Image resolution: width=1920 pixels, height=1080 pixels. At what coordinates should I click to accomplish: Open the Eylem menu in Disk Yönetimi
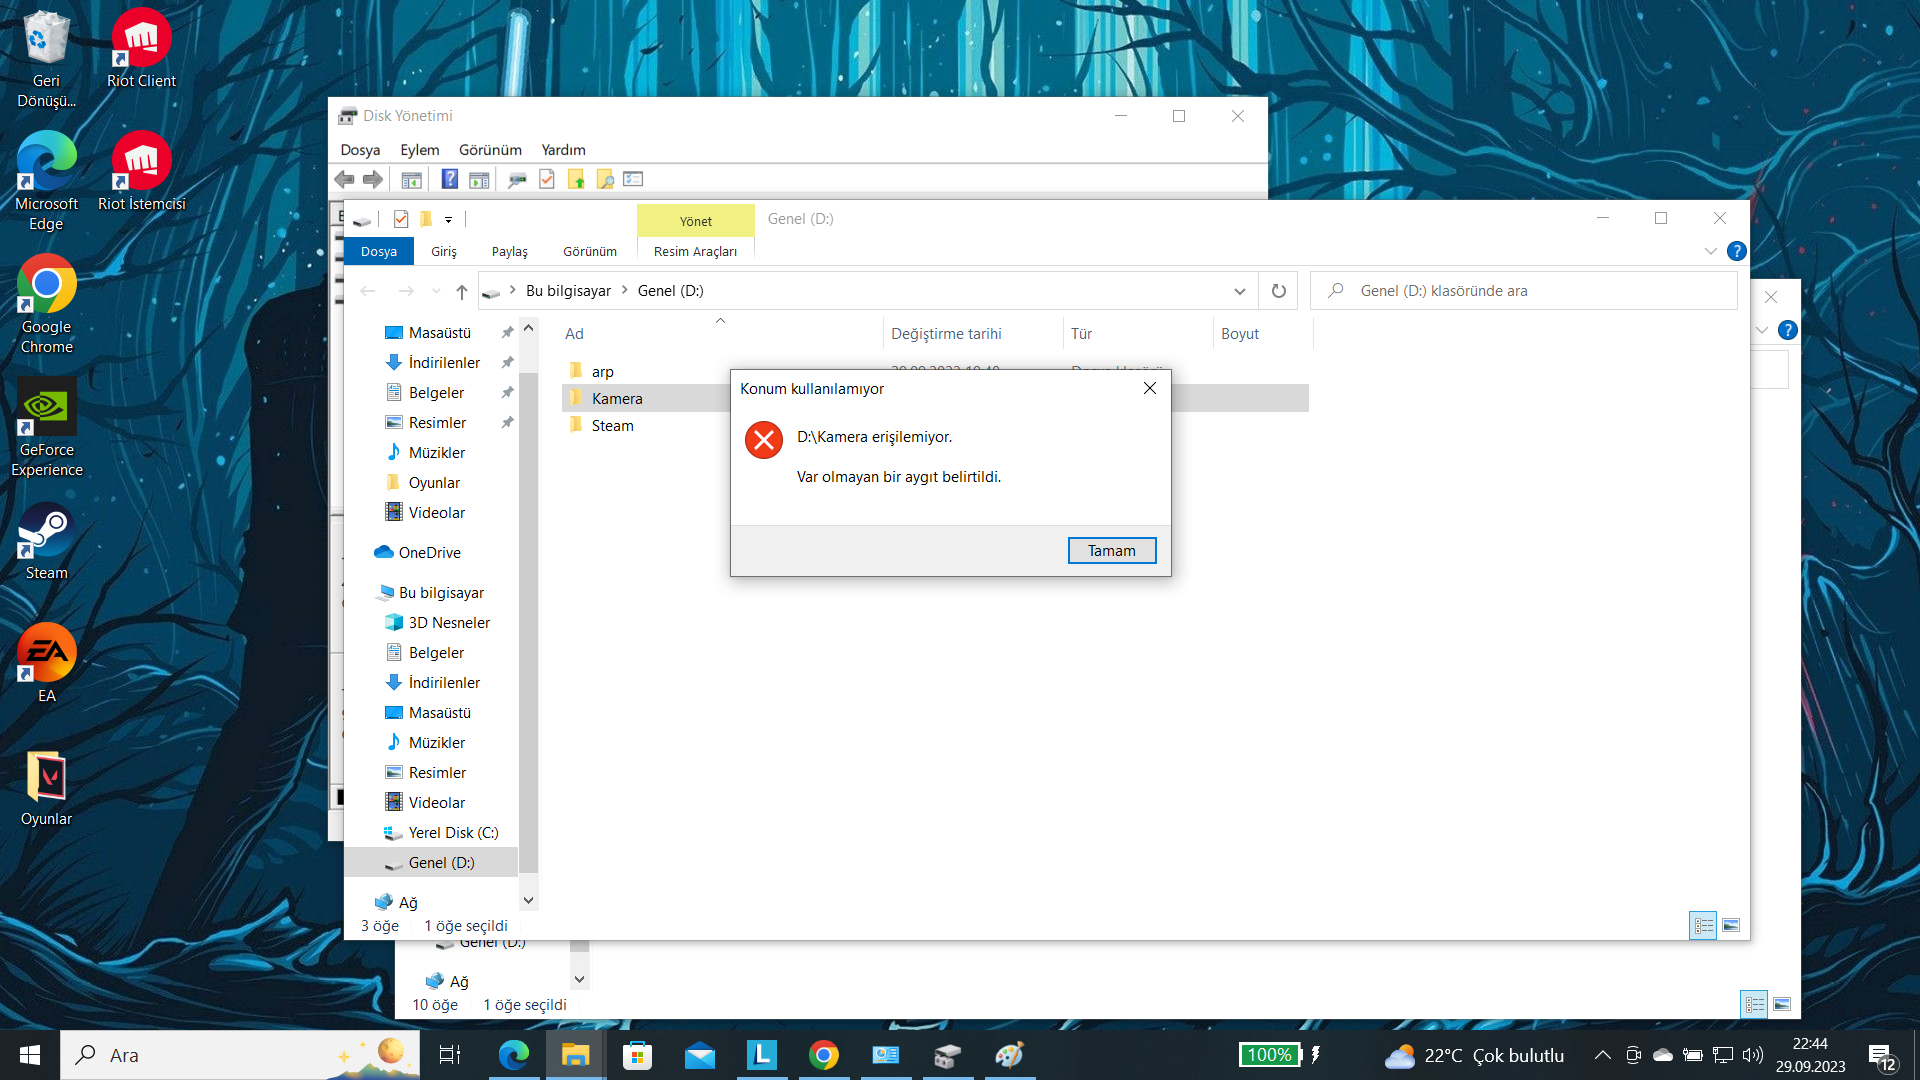[x=419, y=150]
